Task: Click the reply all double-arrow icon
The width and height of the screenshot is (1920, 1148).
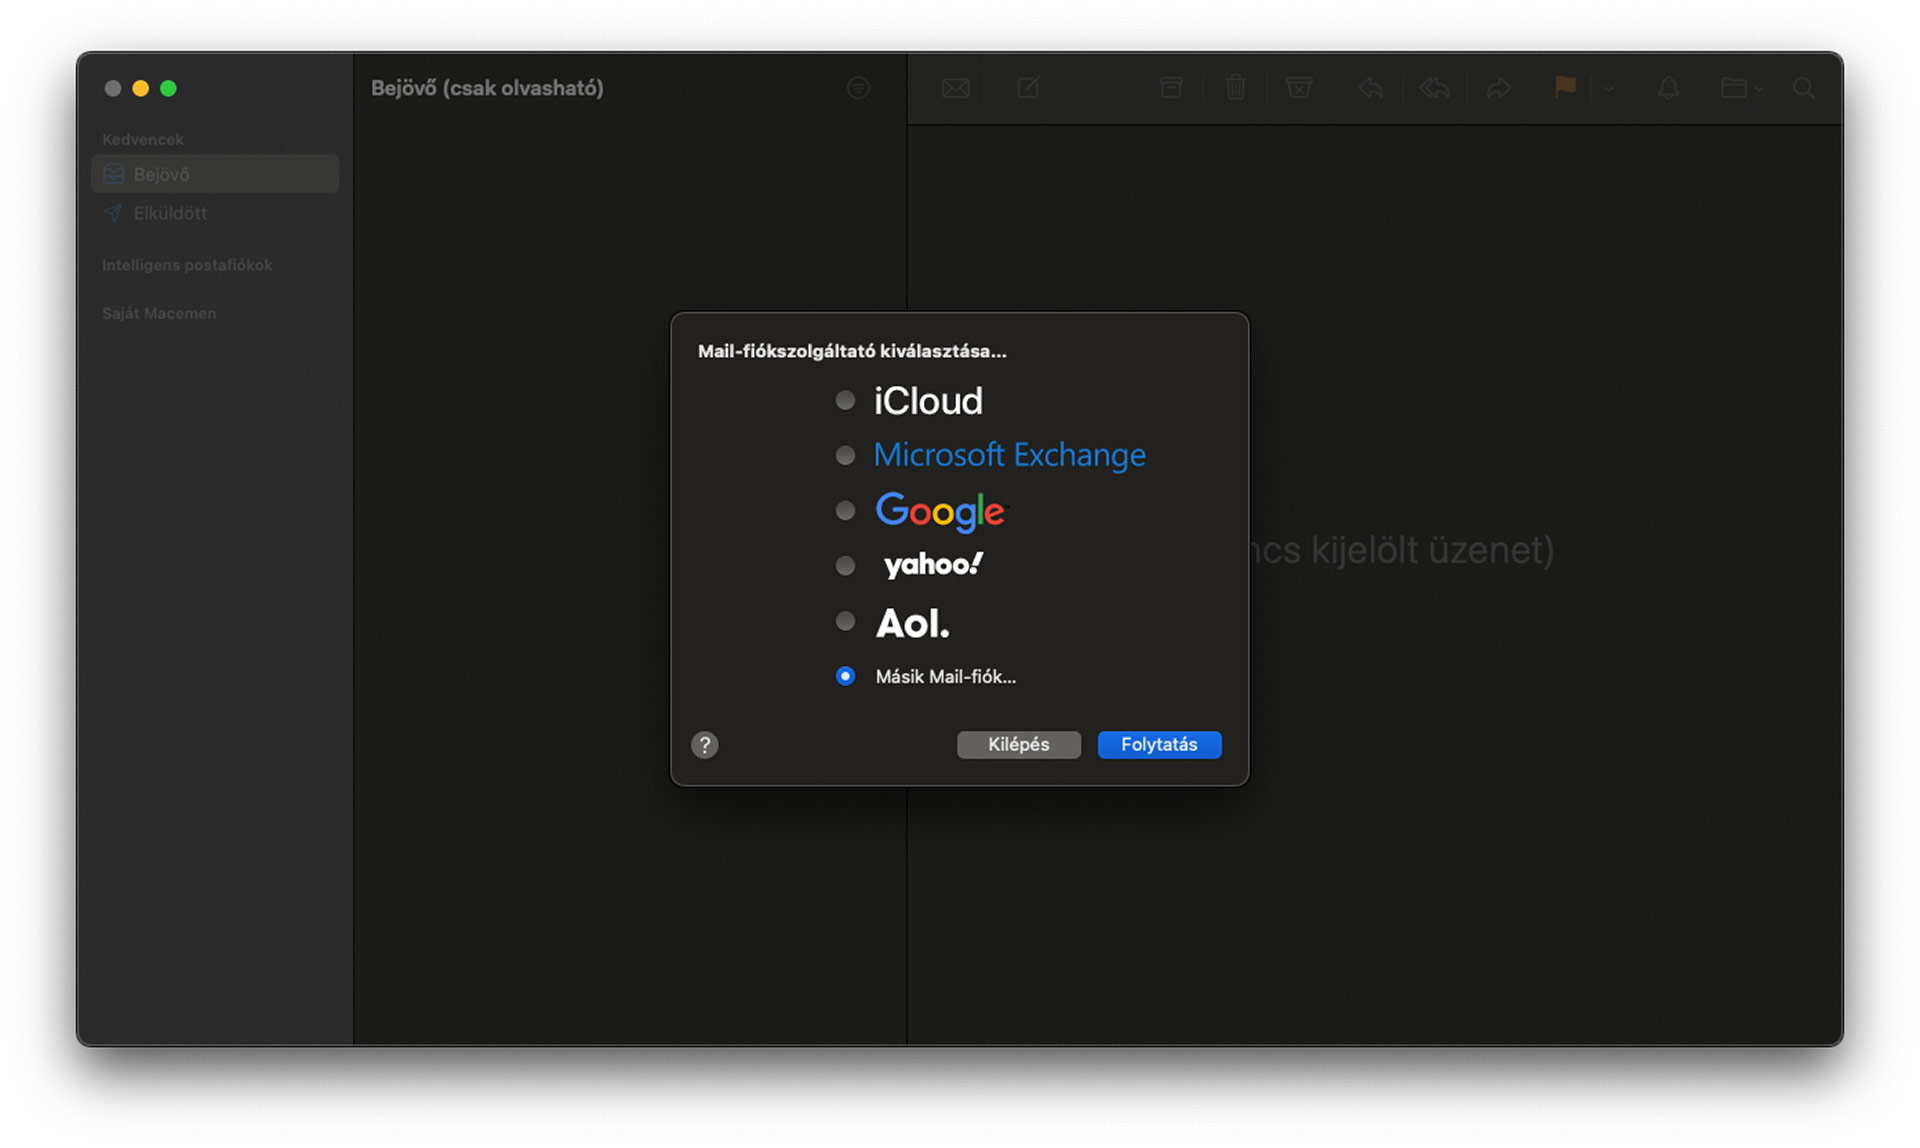Action: click(1434, 88)
